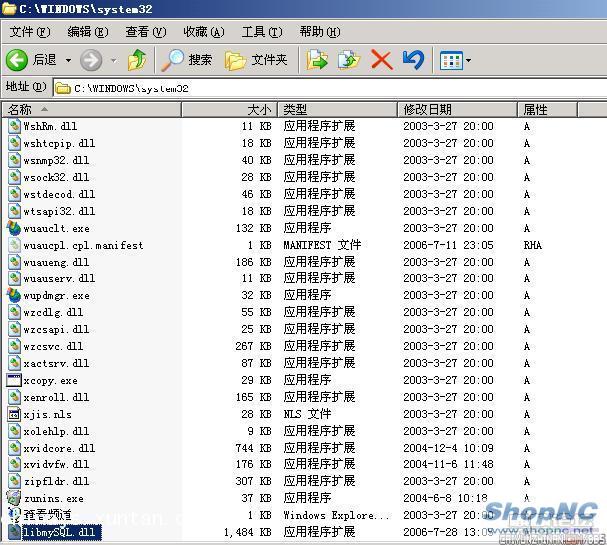Select the WshRm.dll file icon
The image size is (607, 545).
(x=14, y=126)
